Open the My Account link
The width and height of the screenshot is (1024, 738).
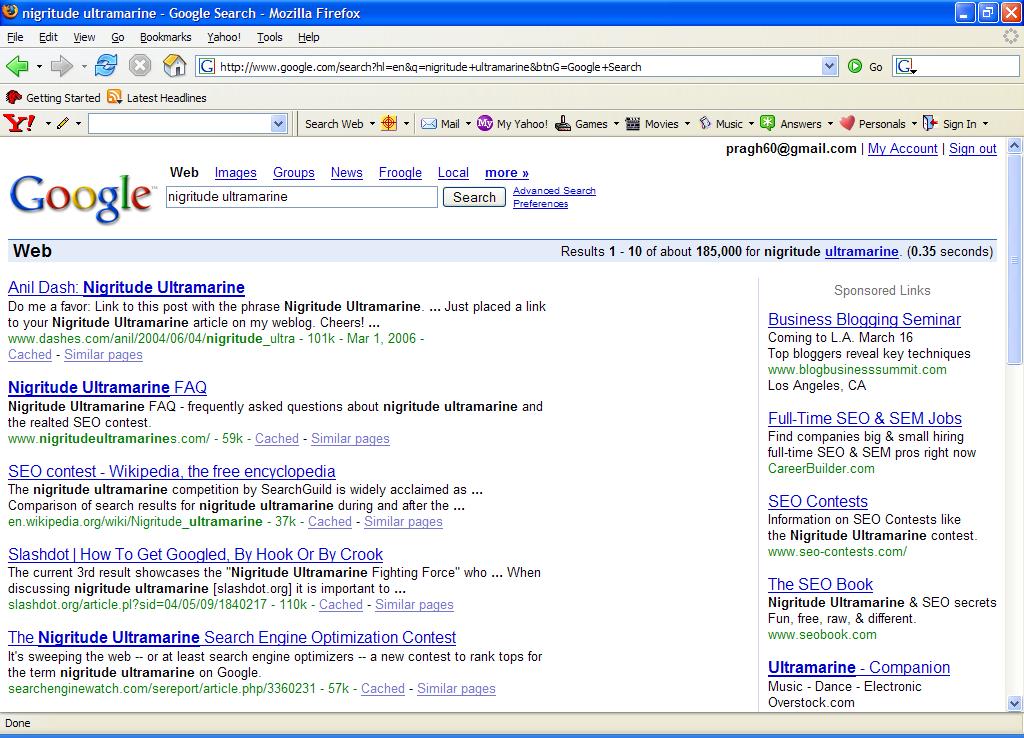(x=903, y=148)
